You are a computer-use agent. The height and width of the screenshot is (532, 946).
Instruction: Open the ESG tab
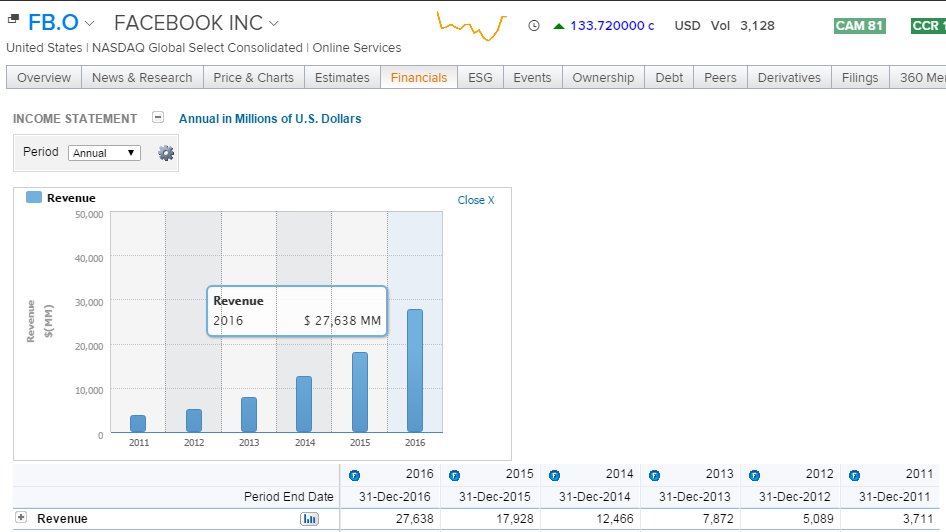[x=480, y=78]
